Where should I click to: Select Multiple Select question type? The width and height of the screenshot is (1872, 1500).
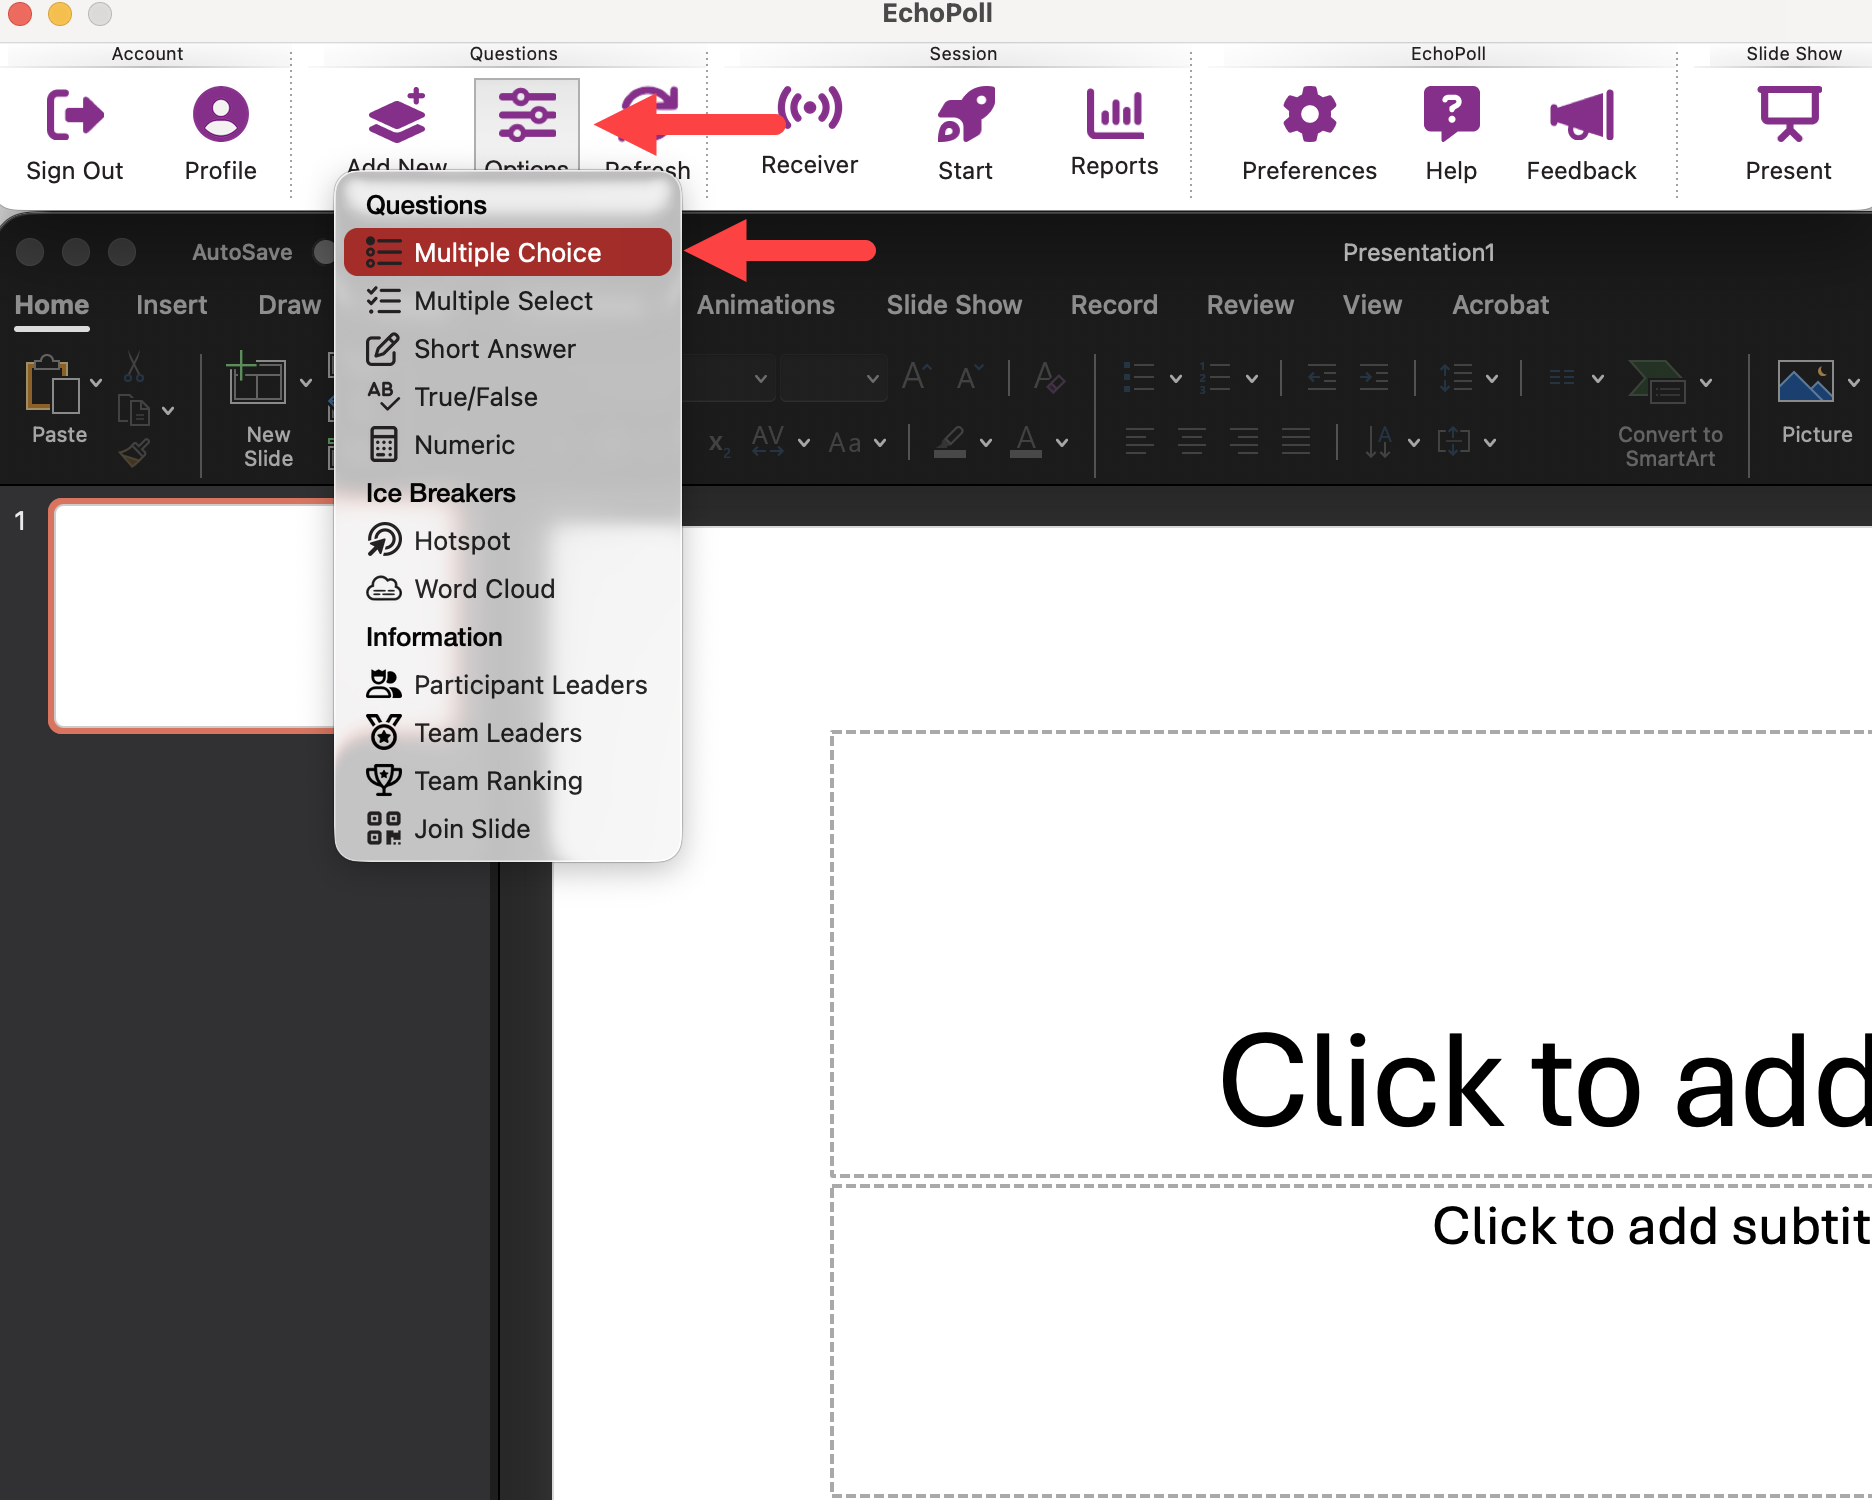coord(508,301)
